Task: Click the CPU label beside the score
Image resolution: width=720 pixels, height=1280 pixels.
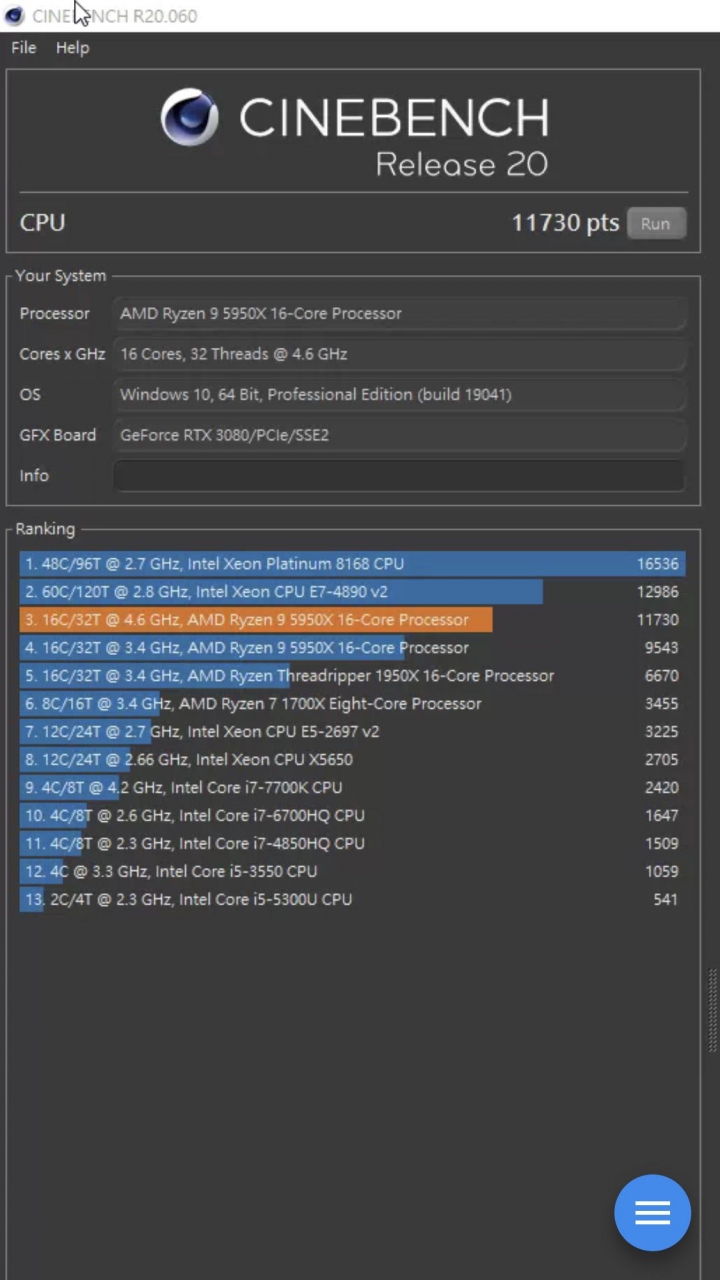Action: [x=42, y=222]
